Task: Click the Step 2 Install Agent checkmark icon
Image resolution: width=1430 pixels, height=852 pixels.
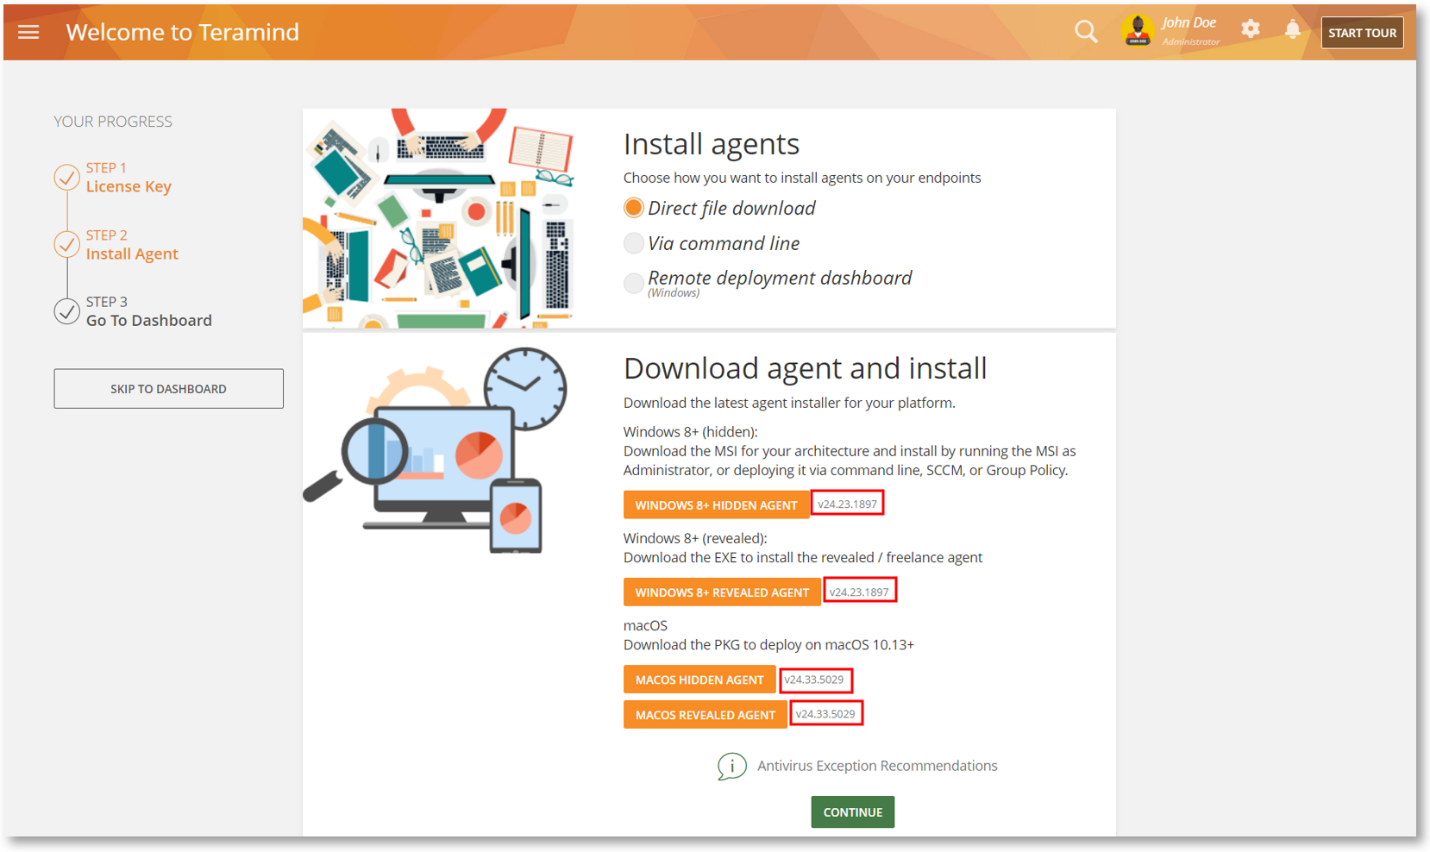Action: (x=67, y=244)
